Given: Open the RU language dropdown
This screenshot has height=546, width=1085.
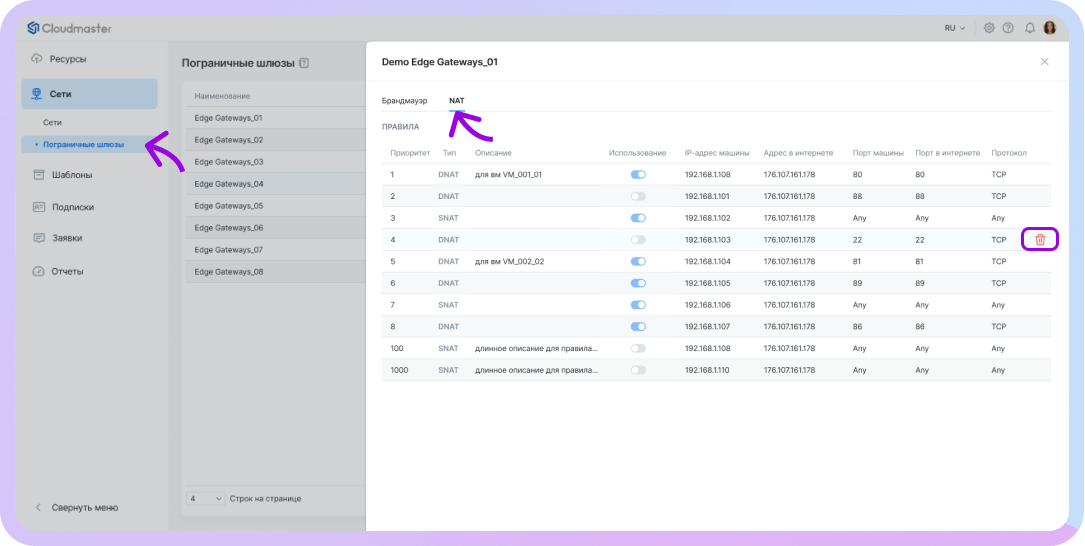Looking at the screenshot, I should (x=954, y=28).
